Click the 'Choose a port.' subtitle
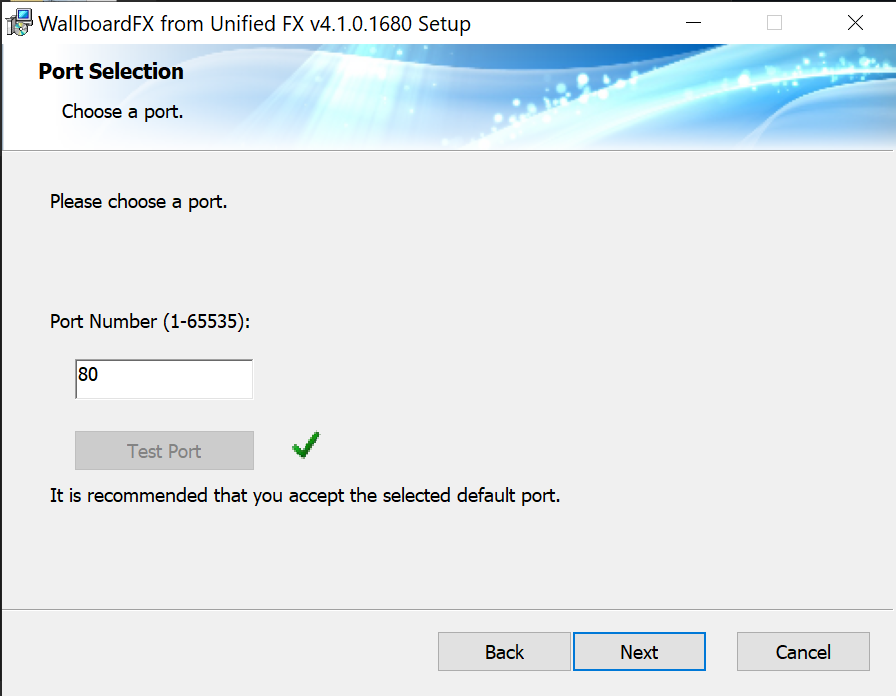Viewport: 896px width, 696px height. 122,111
